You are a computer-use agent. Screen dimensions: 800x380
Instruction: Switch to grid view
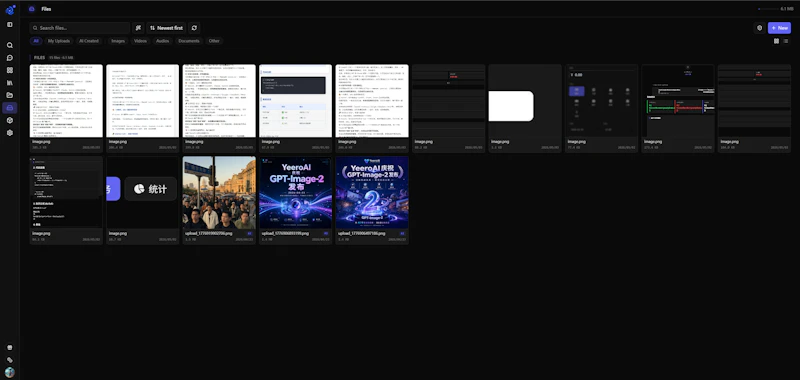click(x=777, y=41)
